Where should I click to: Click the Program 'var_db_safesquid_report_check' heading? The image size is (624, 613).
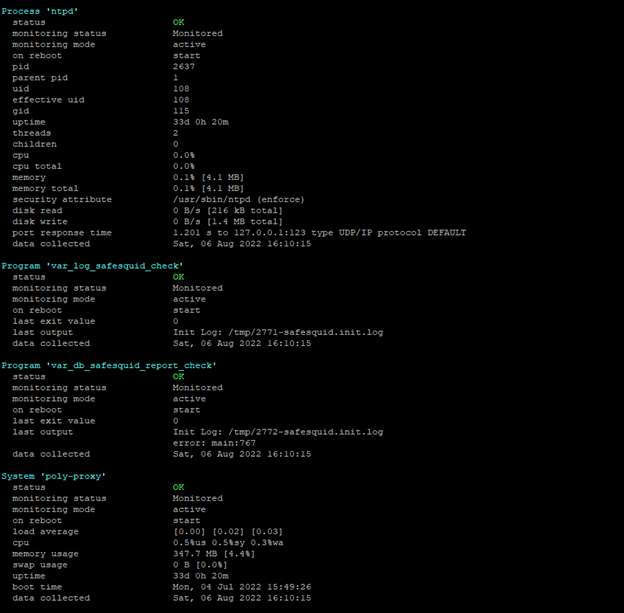(109, 365)
